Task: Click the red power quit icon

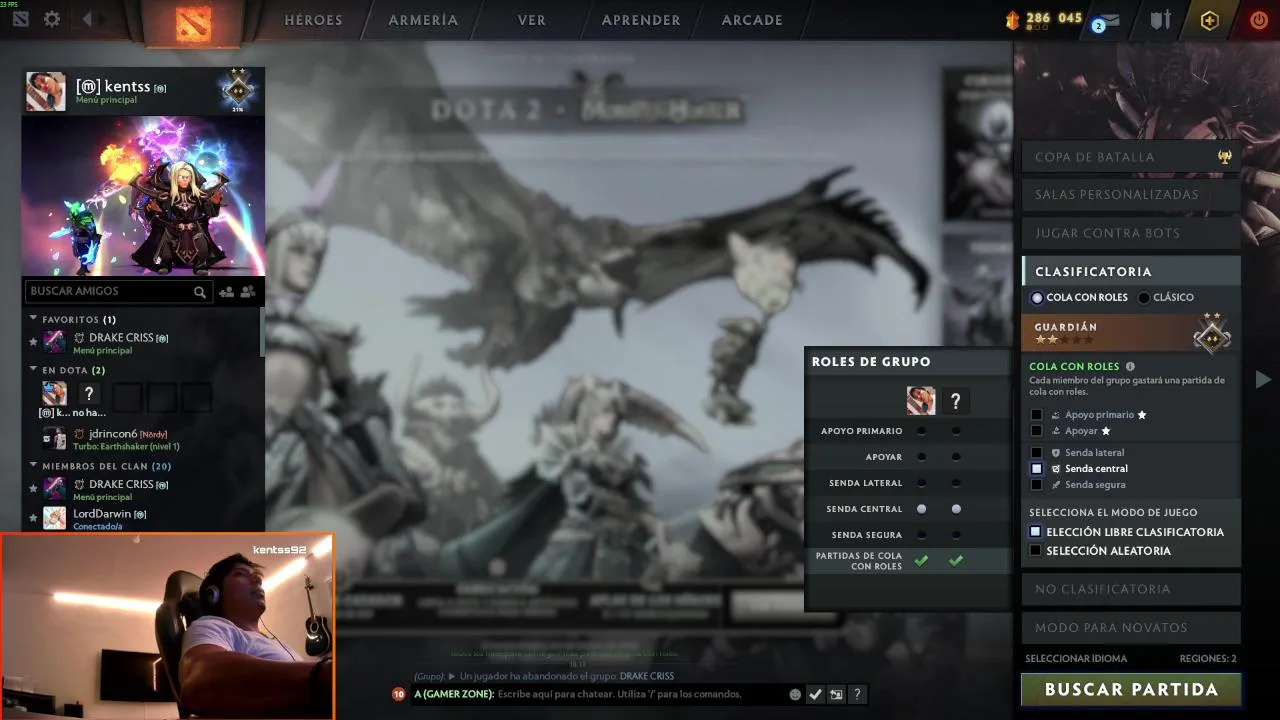Action: coord(1259,19)
